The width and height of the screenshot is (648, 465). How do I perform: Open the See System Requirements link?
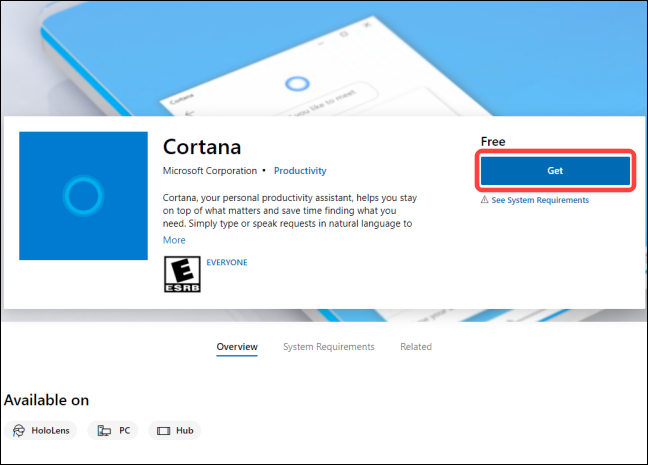point(540,200)
